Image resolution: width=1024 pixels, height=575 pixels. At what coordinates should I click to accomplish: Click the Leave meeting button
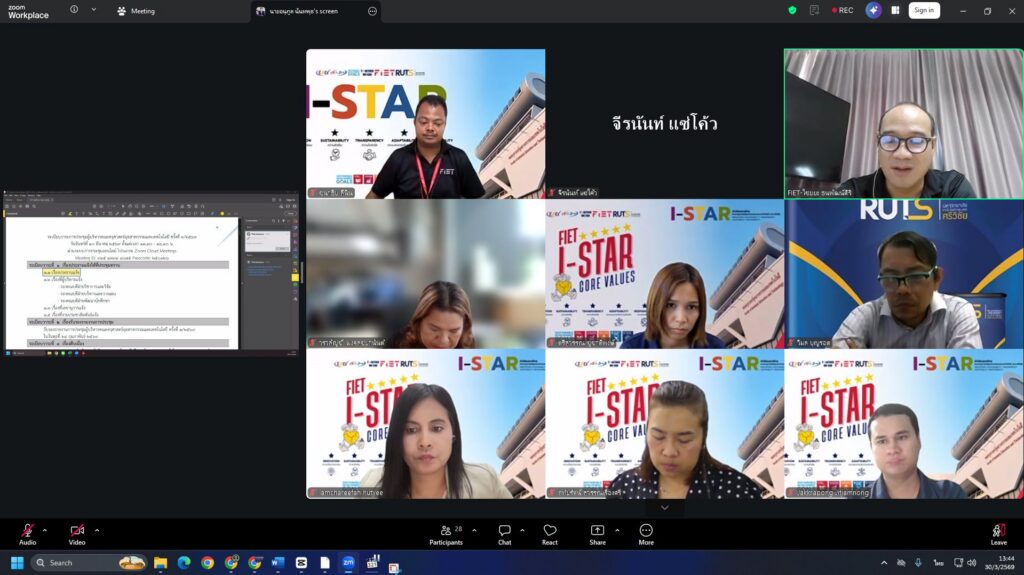(998, 534)
